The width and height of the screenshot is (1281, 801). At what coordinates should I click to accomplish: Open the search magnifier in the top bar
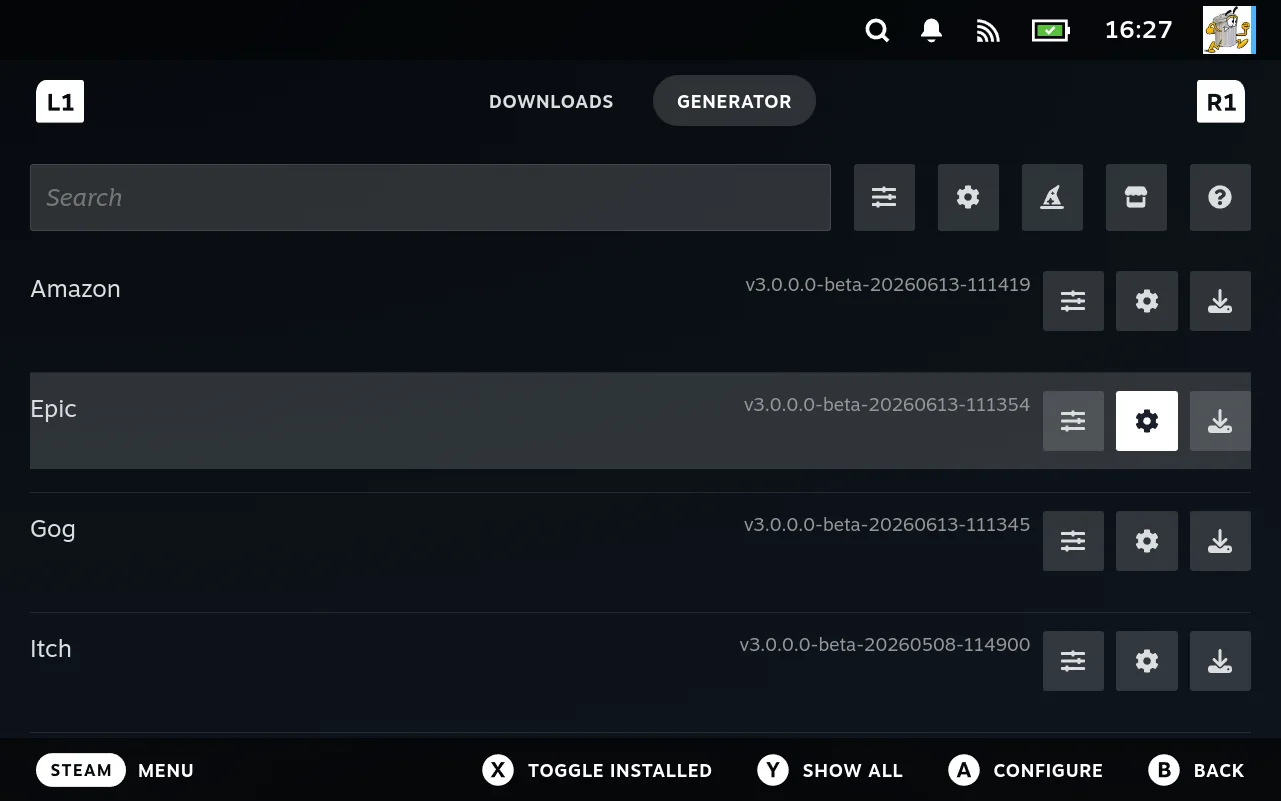(877, 31)
